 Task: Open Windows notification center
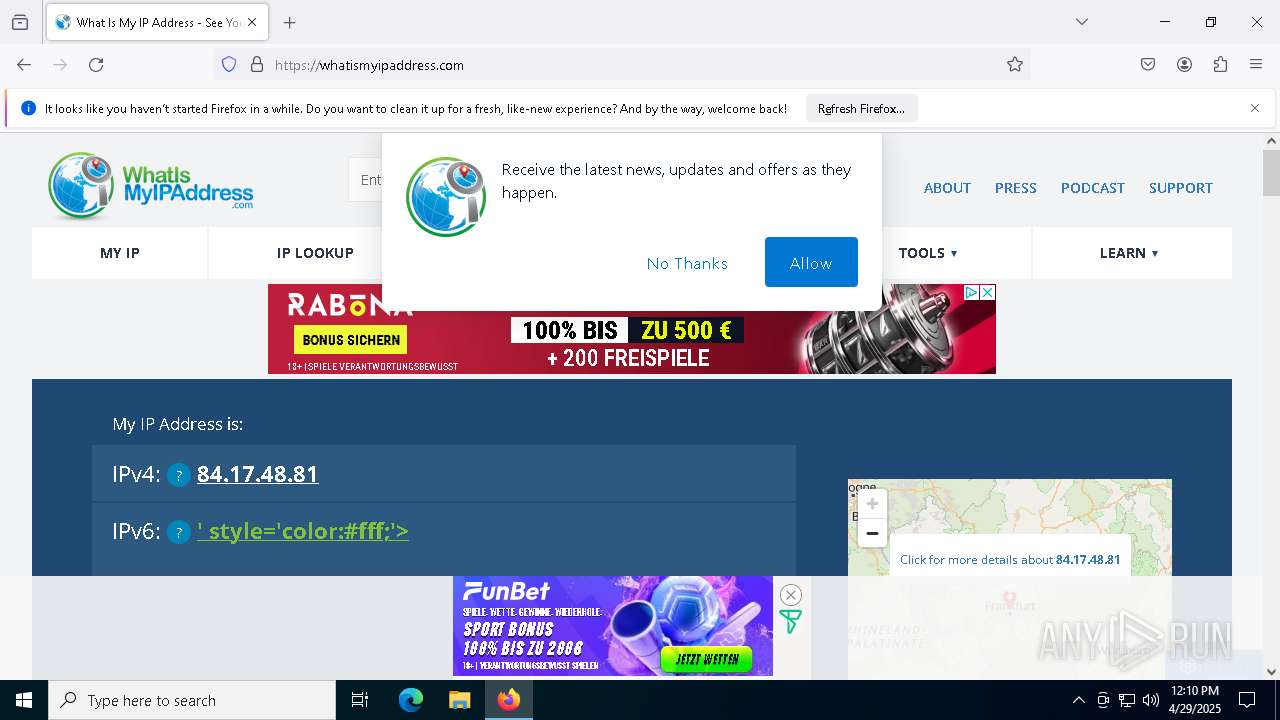pyautogui.click(x=1247, y=700)
